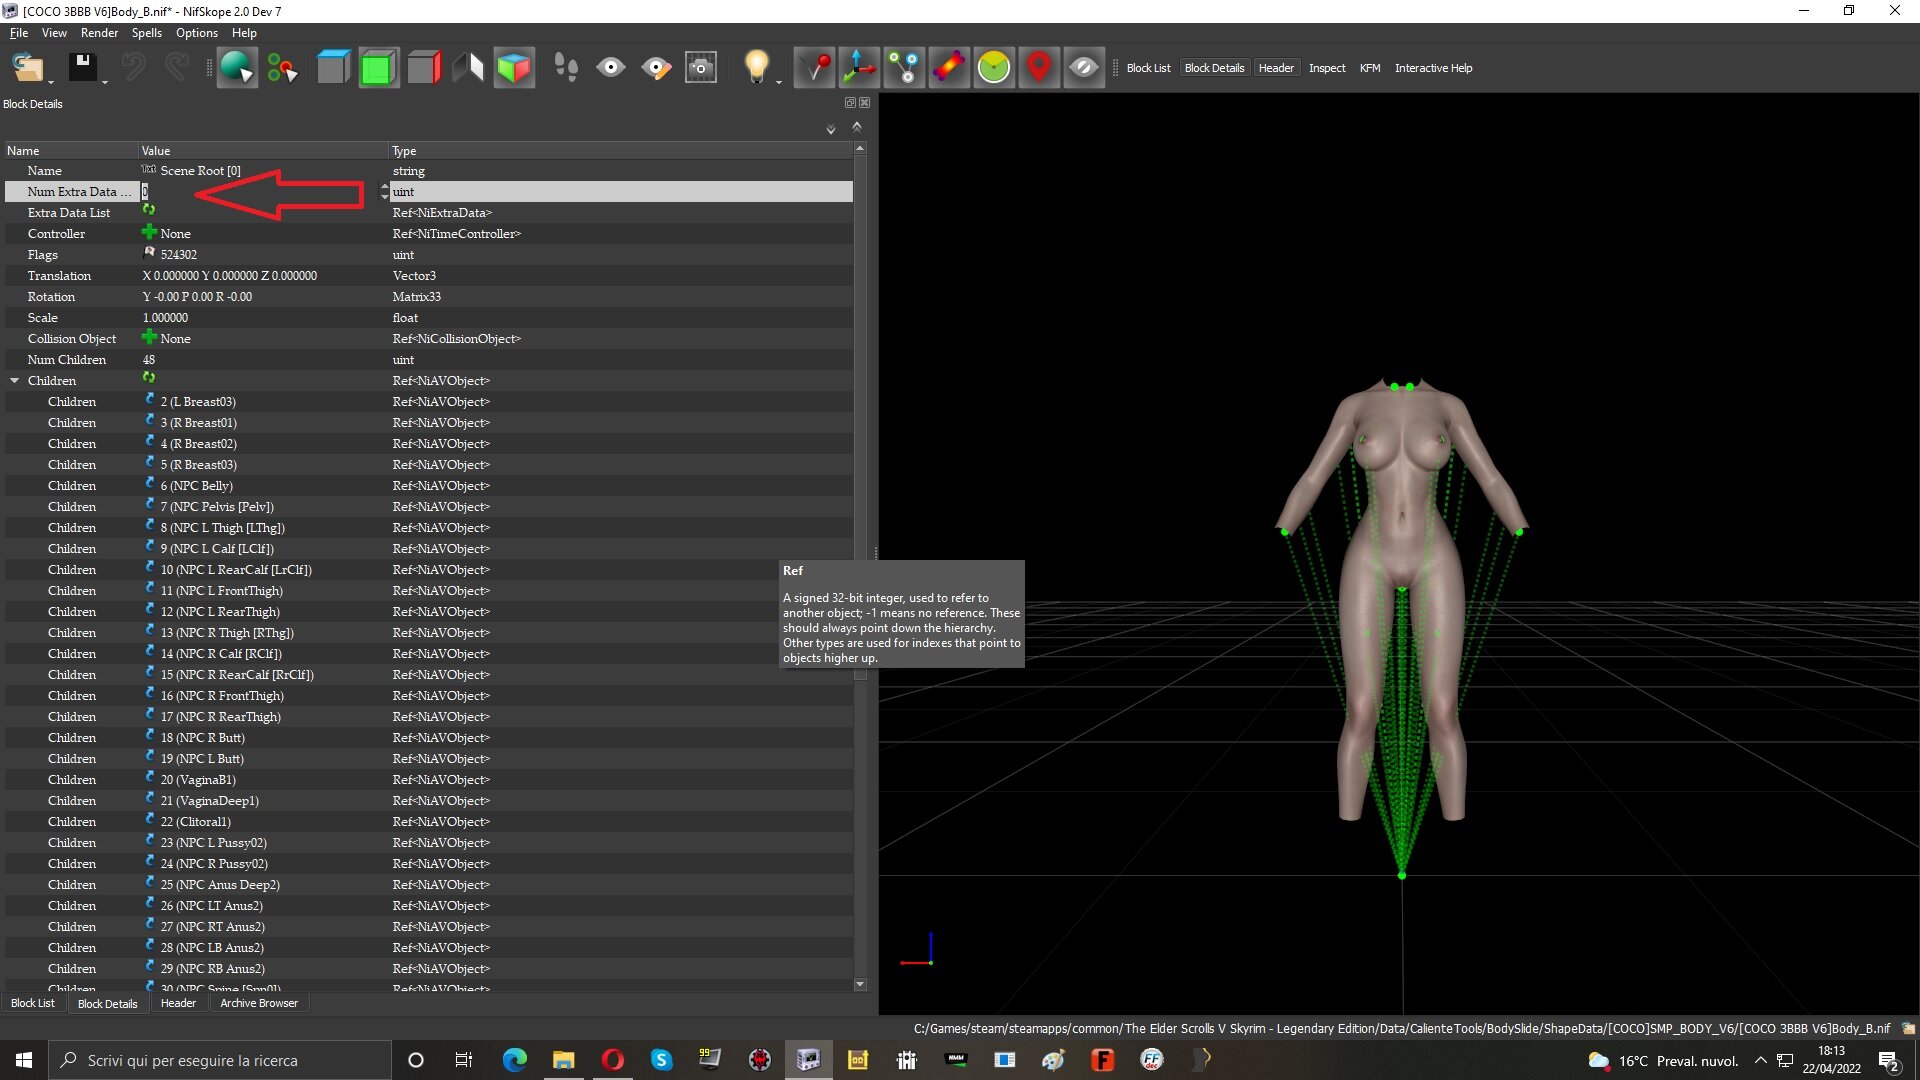Image resolution: width=1920 pixels, height=1080 pixels.
Task: Click the screenshot camera icon
Action: (701, 68)
